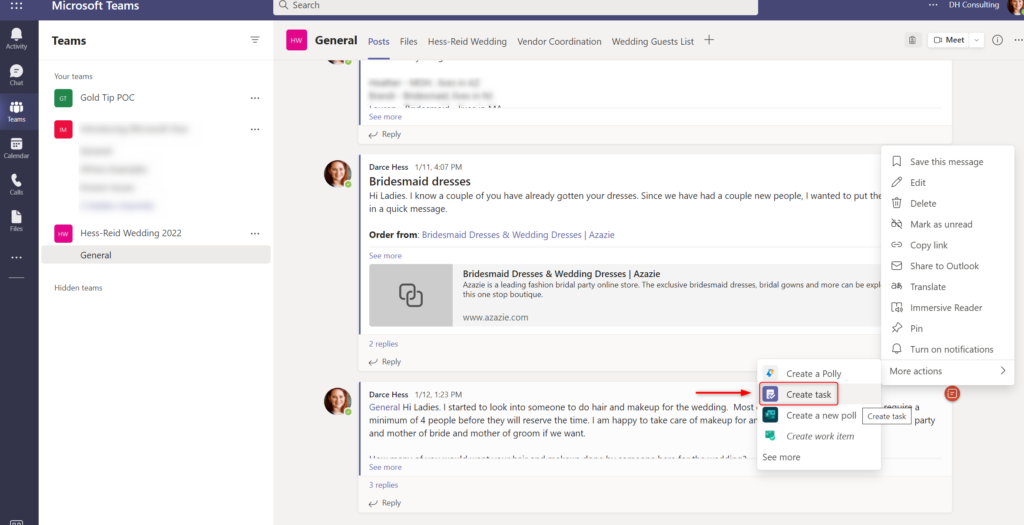This screenshot has height=525, width=1024.
Task: Open more options for Gold Tip POC
Action: (255, 98)
